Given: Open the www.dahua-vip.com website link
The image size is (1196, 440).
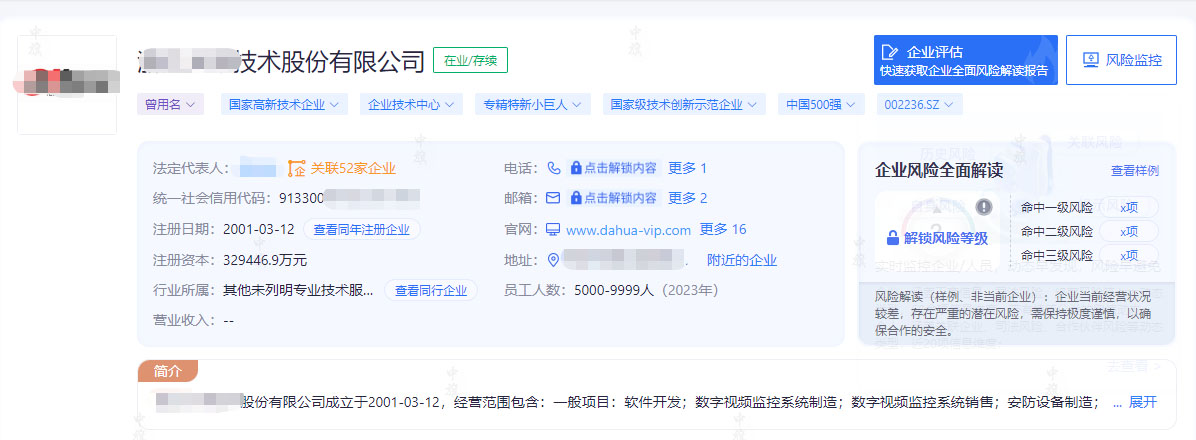Looking at the screenshot, I should tap(628, 230).
